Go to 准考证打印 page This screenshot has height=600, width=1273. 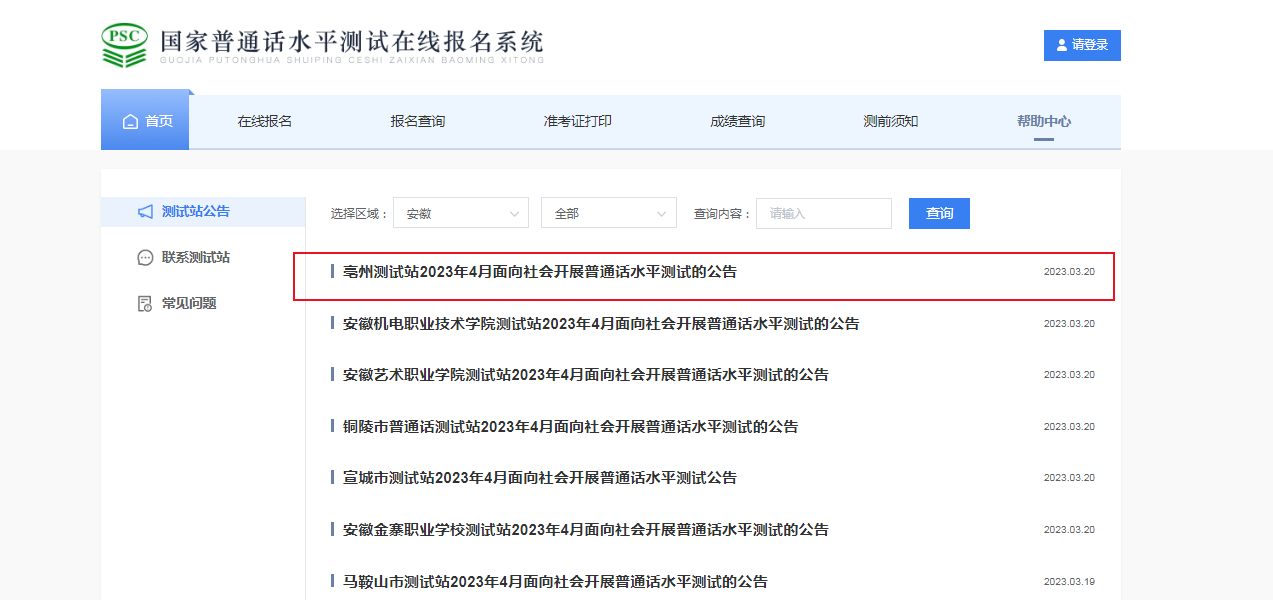click(x=577, y=122)
